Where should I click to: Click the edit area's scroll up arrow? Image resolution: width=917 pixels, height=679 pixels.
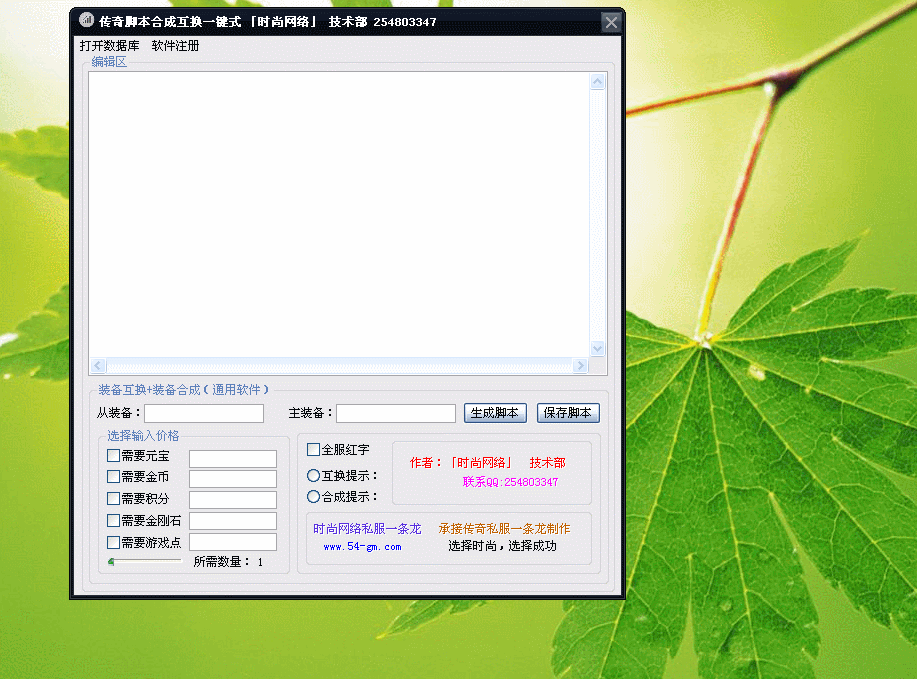pos(597,83)
